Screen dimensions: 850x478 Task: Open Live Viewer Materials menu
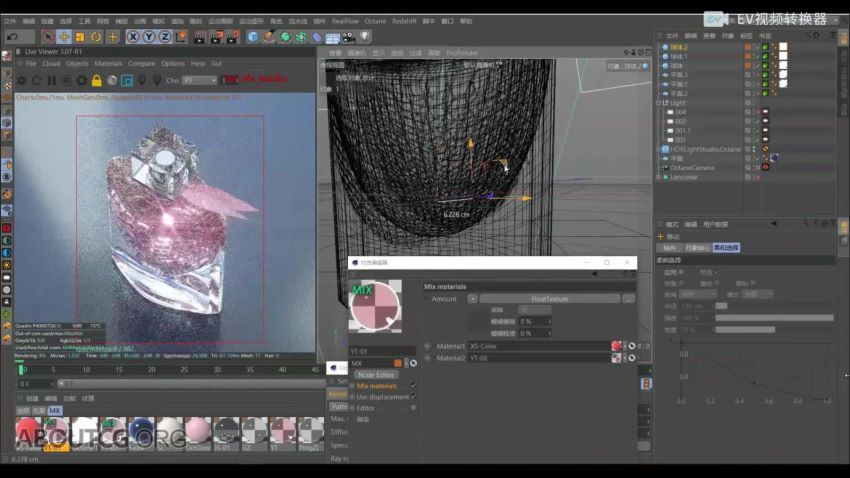click(108, 63)
